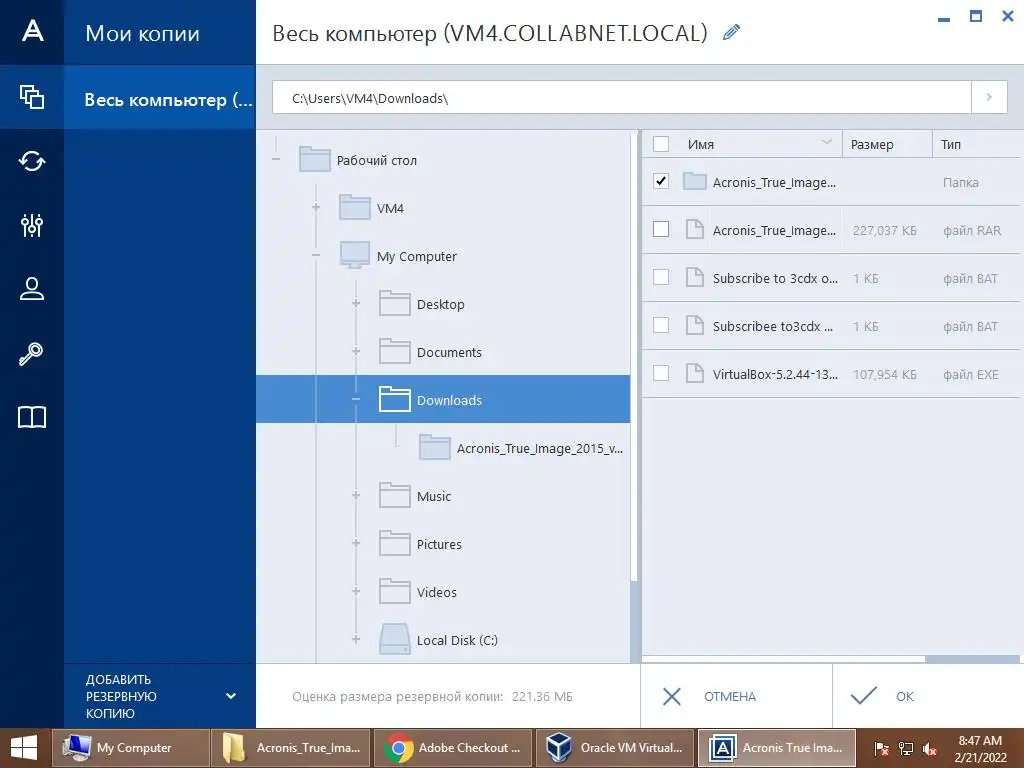Click the Рабочий стол folder icon
The width and height of the screenshot is (1024, 768).
pos(314,159)
